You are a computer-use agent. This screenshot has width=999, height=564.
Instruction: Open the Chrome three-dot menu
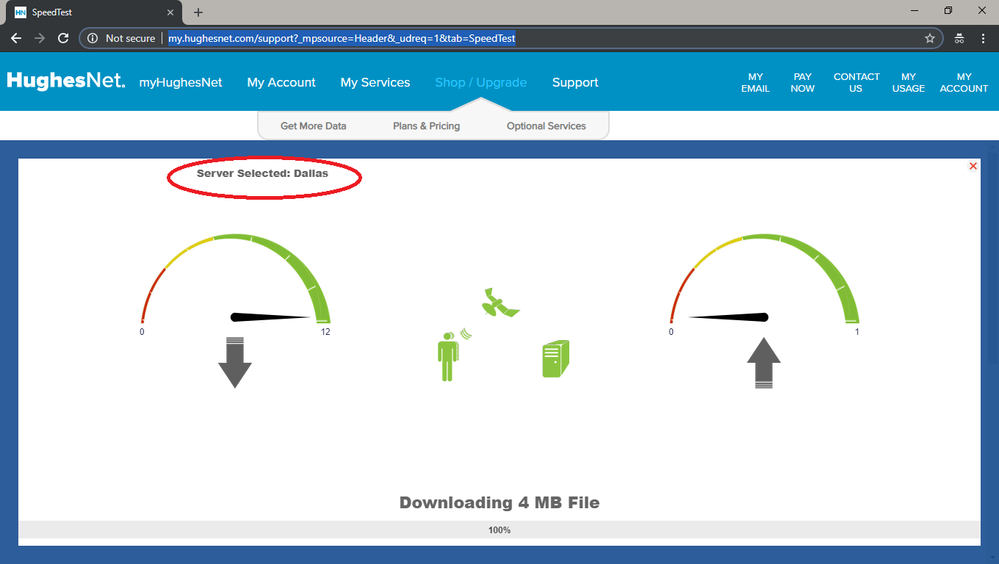click(x=984, y=38)
